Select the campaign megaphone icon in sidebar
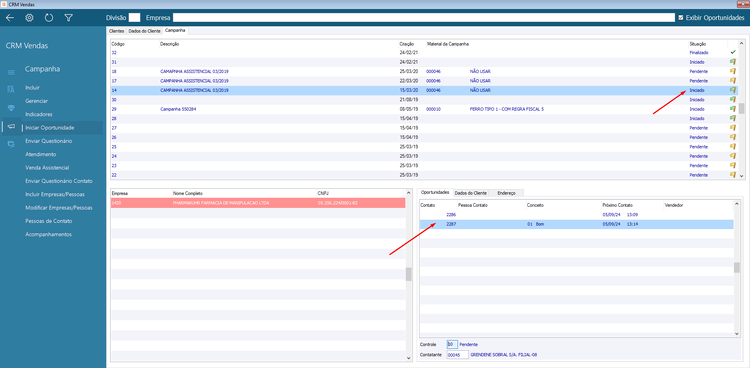Image resolution: width=750 pixels, height=368 pixels. tap(11, 126)
